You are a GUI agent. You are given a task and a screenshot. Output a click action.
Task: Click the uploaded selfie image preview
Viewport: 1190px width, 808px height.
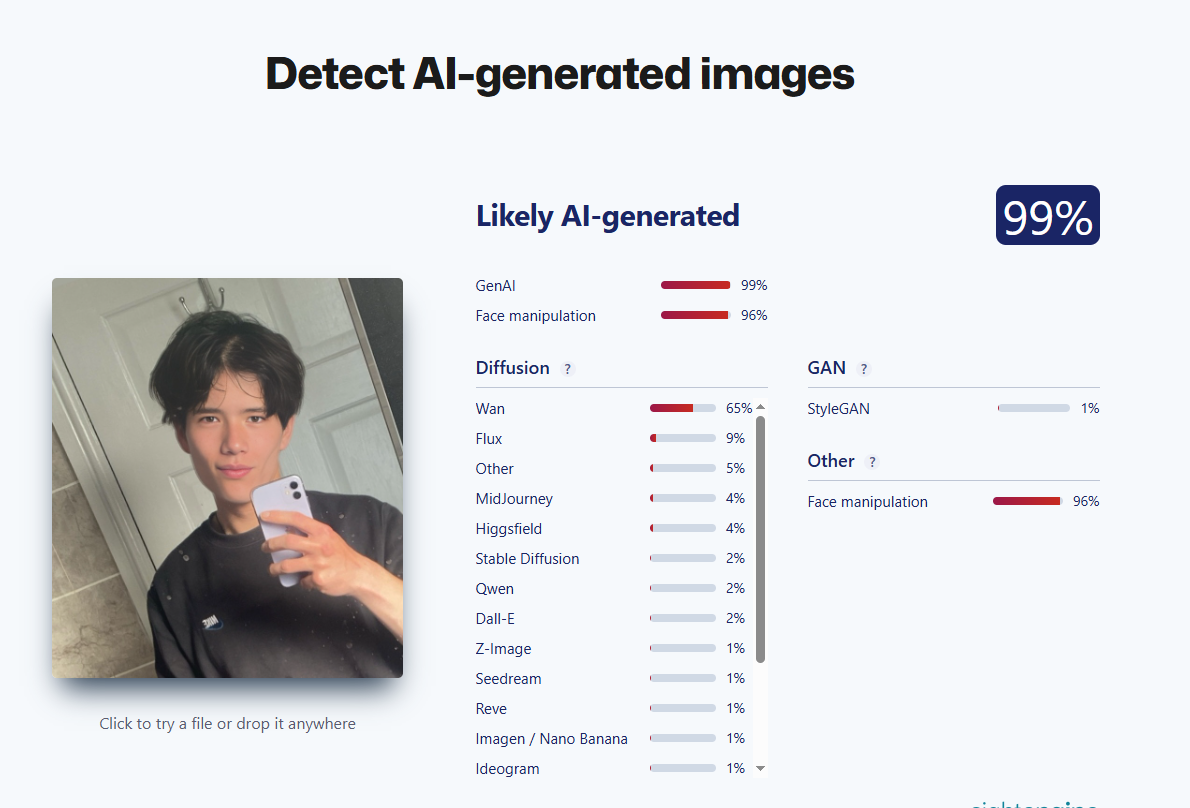(228, 478)
